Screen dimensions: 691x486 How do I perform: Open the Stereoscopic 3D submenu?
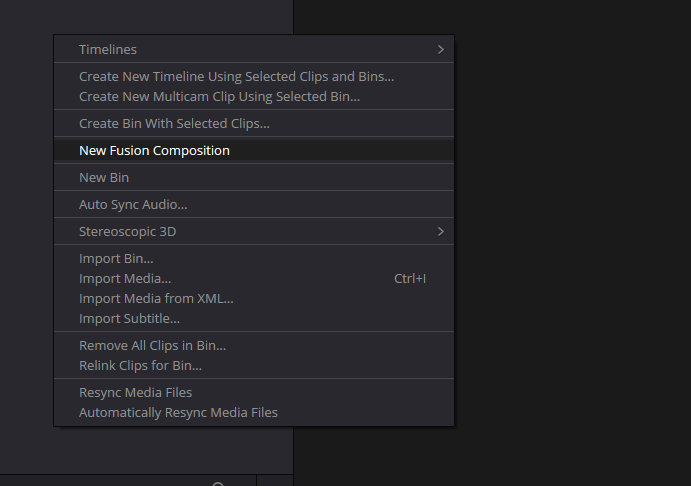[x=128, y=232]
